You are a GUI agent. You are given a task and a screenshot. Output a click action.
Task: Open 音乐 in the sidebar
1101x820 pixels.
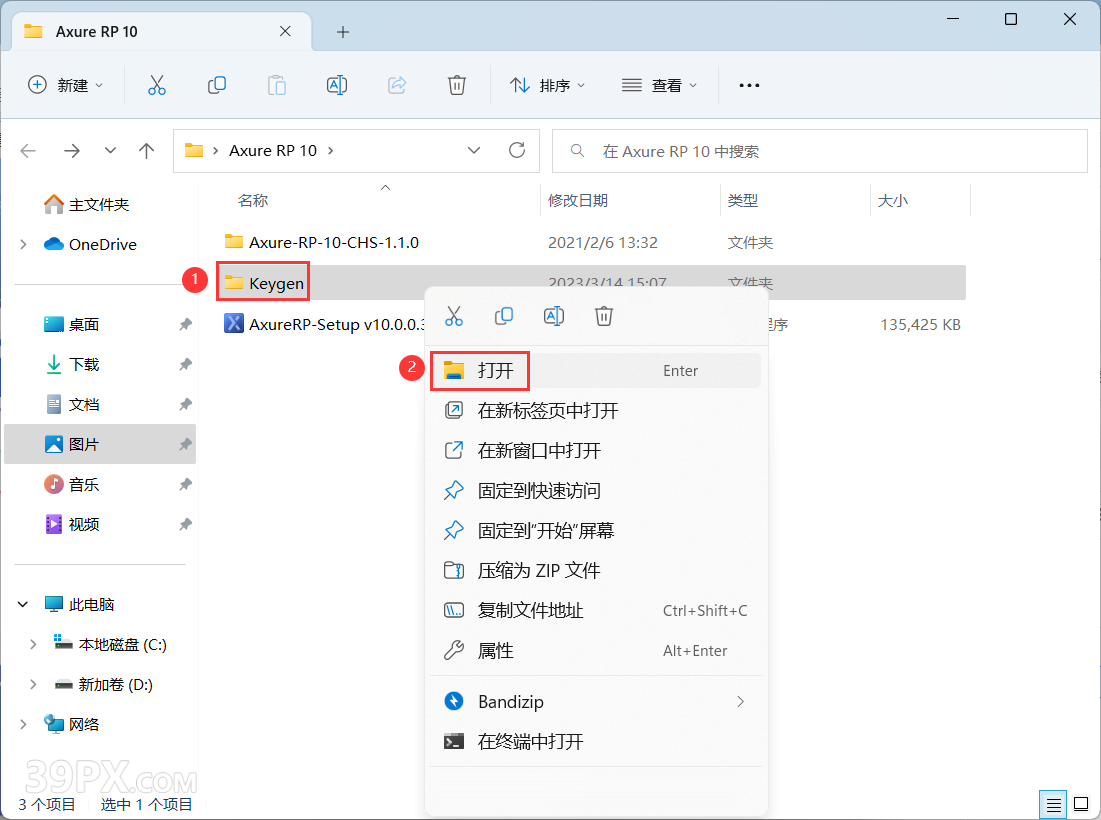click(x=72, y=484)
